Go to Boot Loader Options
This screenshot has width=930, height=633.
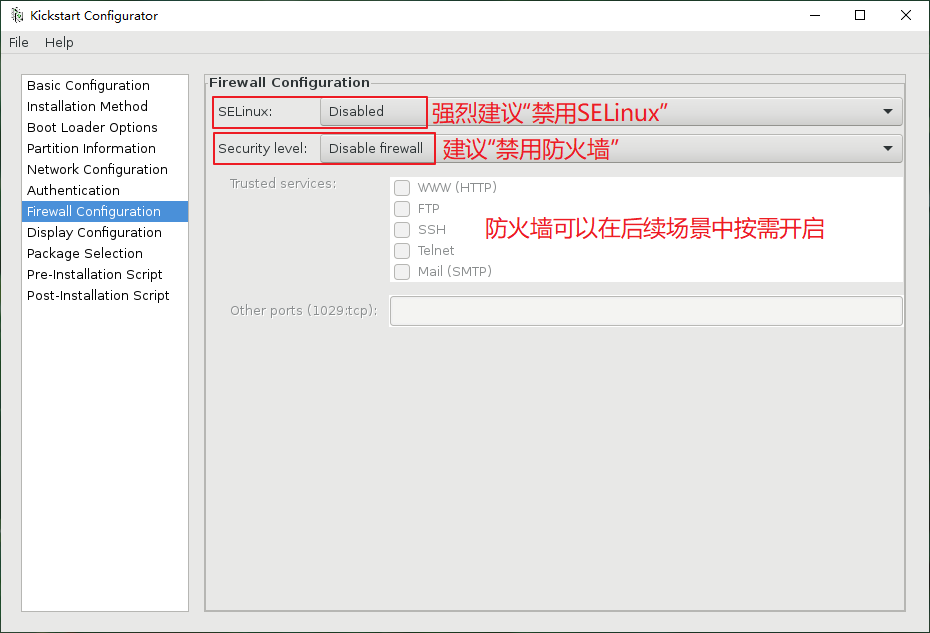click(105, 128)
